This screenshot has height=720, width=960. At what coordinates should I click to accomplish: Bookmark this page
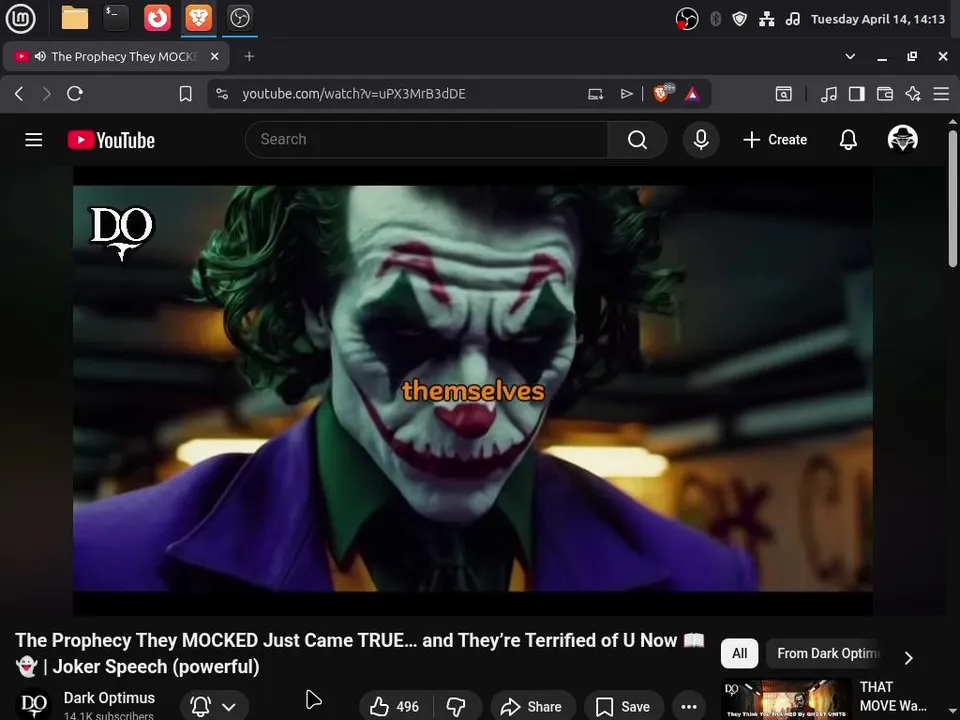point(186,94)
